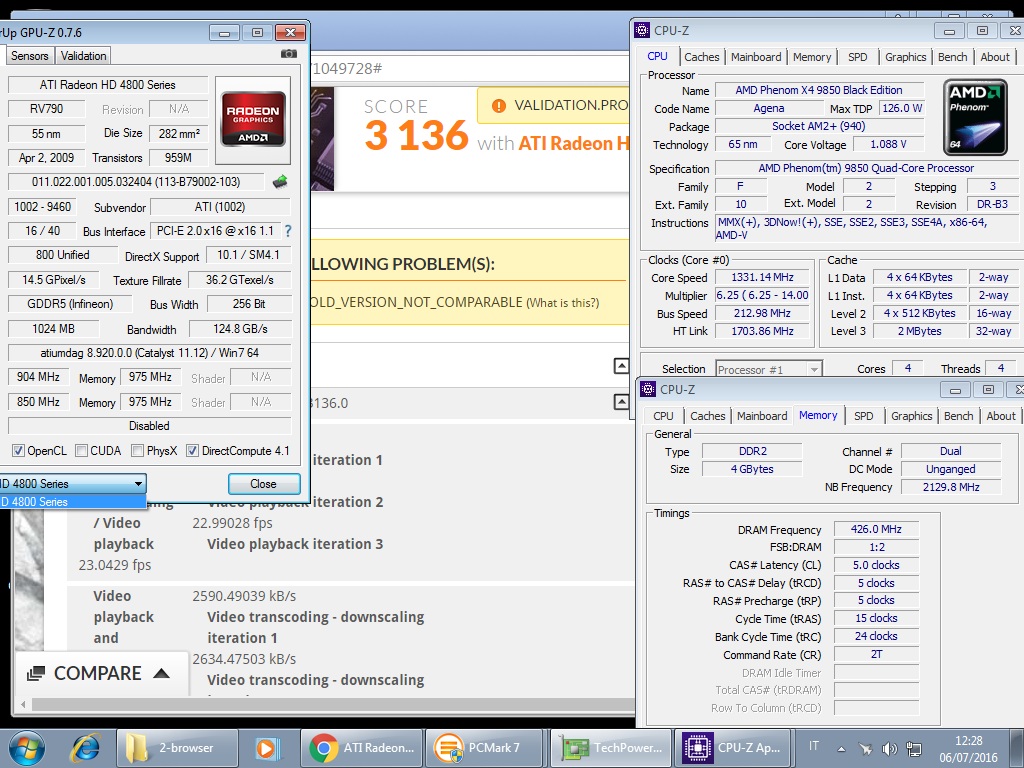Open the Windows Start menu

tap(27, 748)
